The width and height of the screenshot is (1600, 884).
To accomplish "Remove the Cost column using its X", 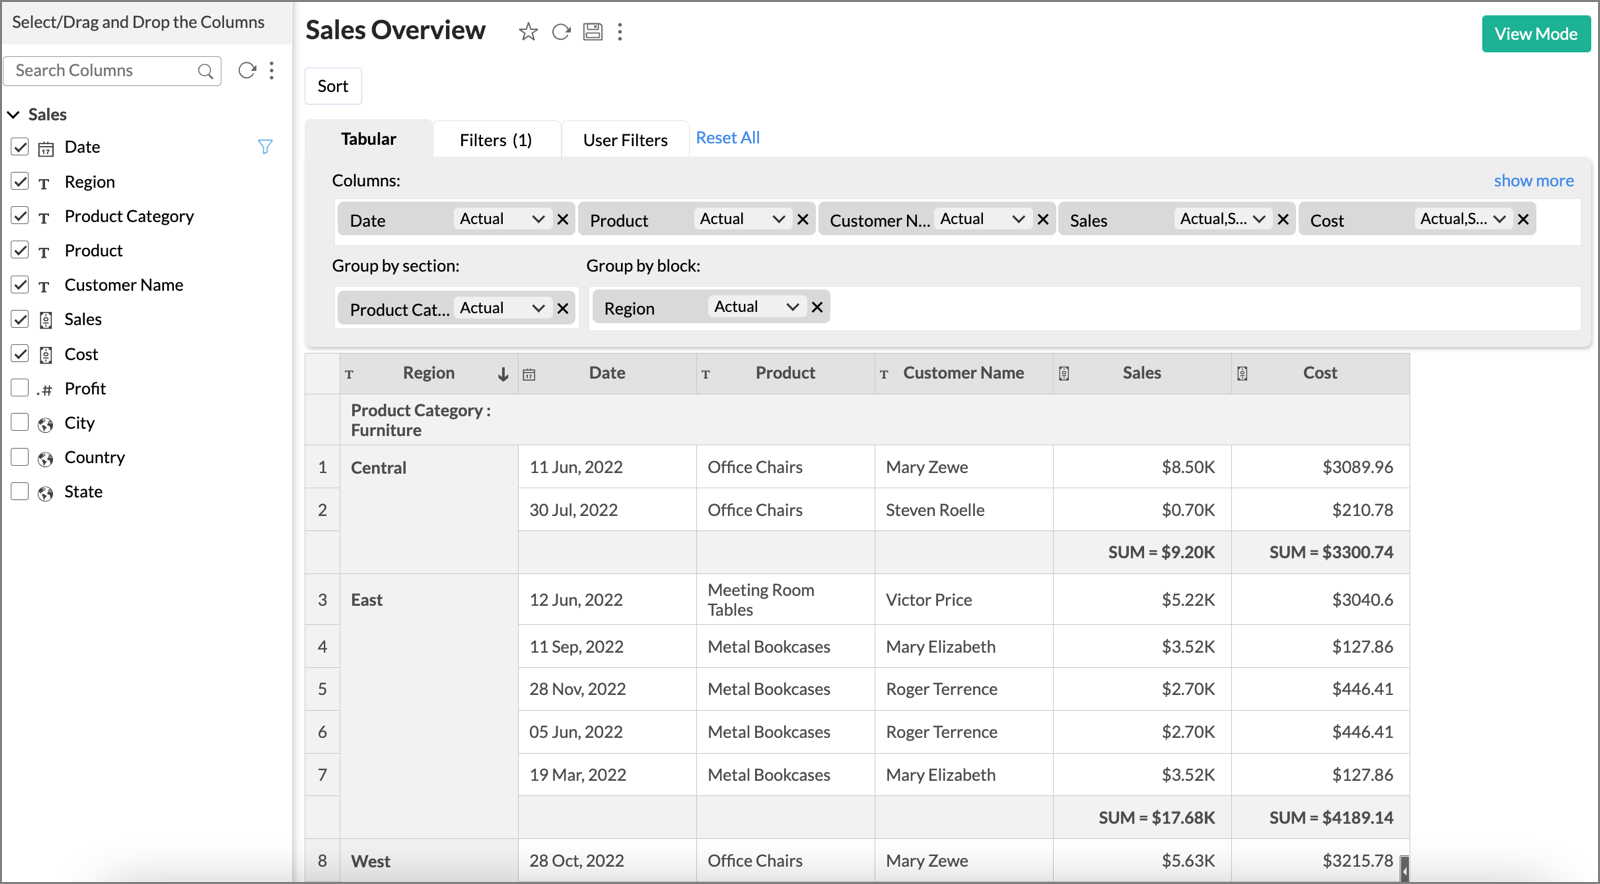I will tap(1523, 219).
